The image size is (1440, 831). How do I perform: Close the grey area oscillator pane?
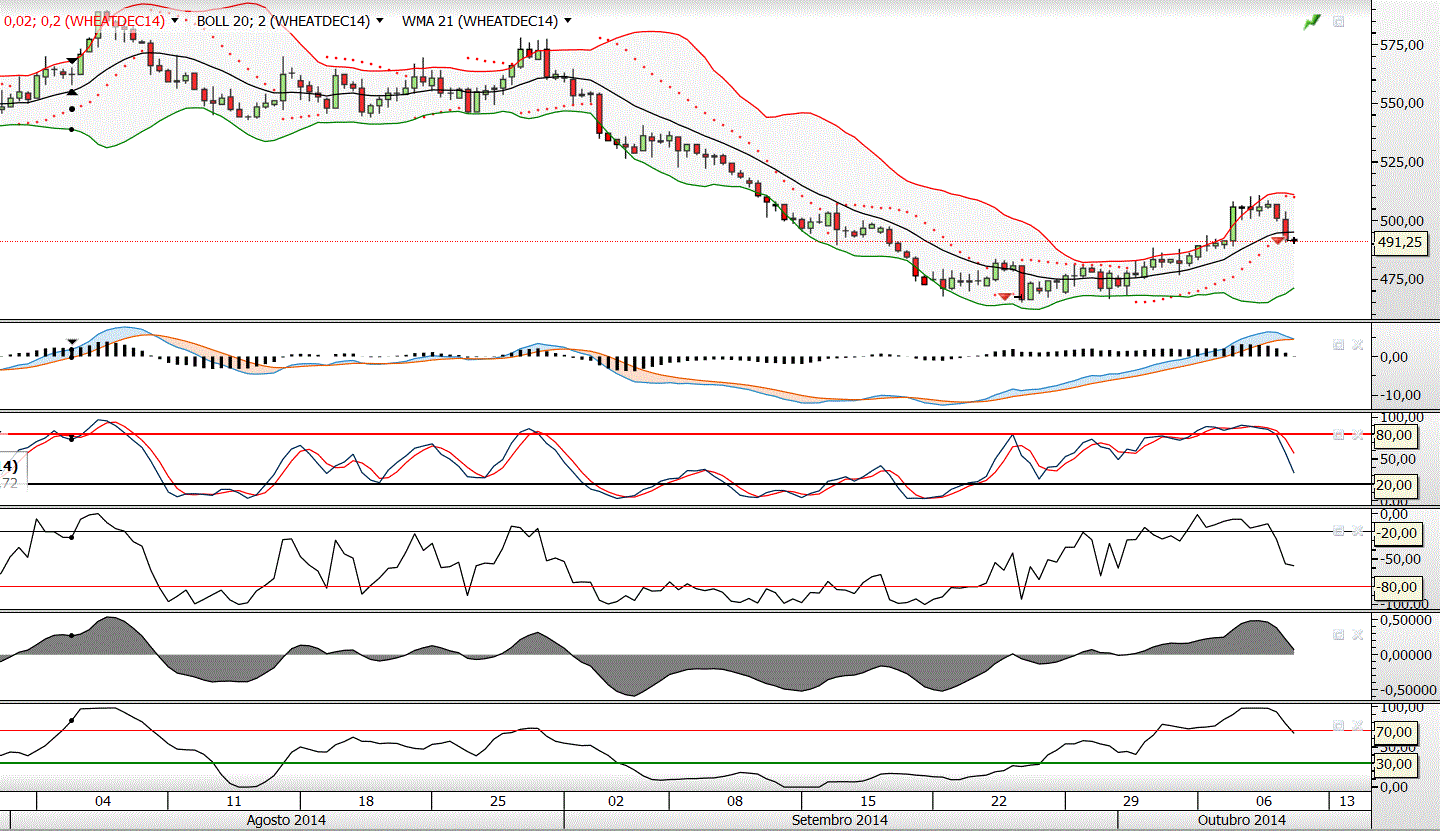[x=1357, y=634]
